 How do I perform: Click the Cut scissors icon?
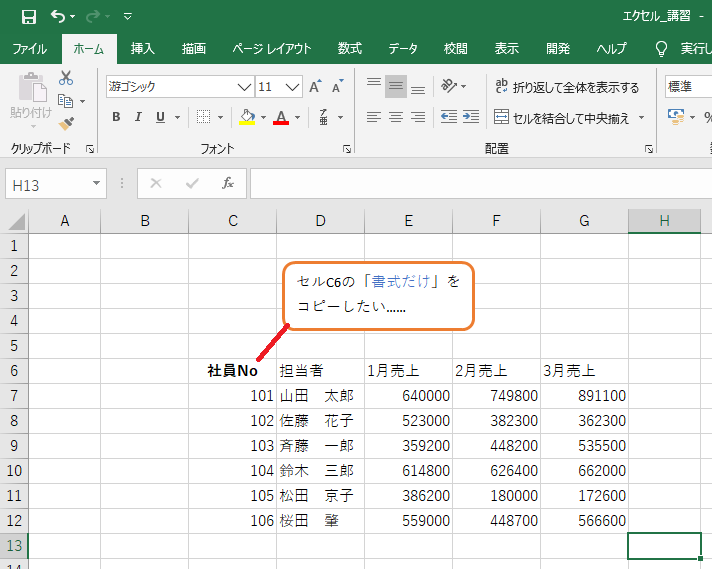(x=66, y=78)
